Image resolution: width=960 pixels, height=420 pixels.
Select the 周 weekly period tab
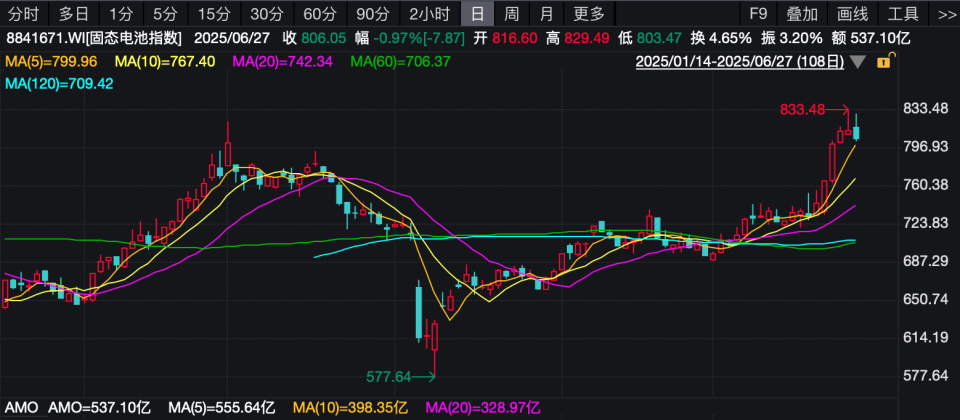(x=510, y=13)
